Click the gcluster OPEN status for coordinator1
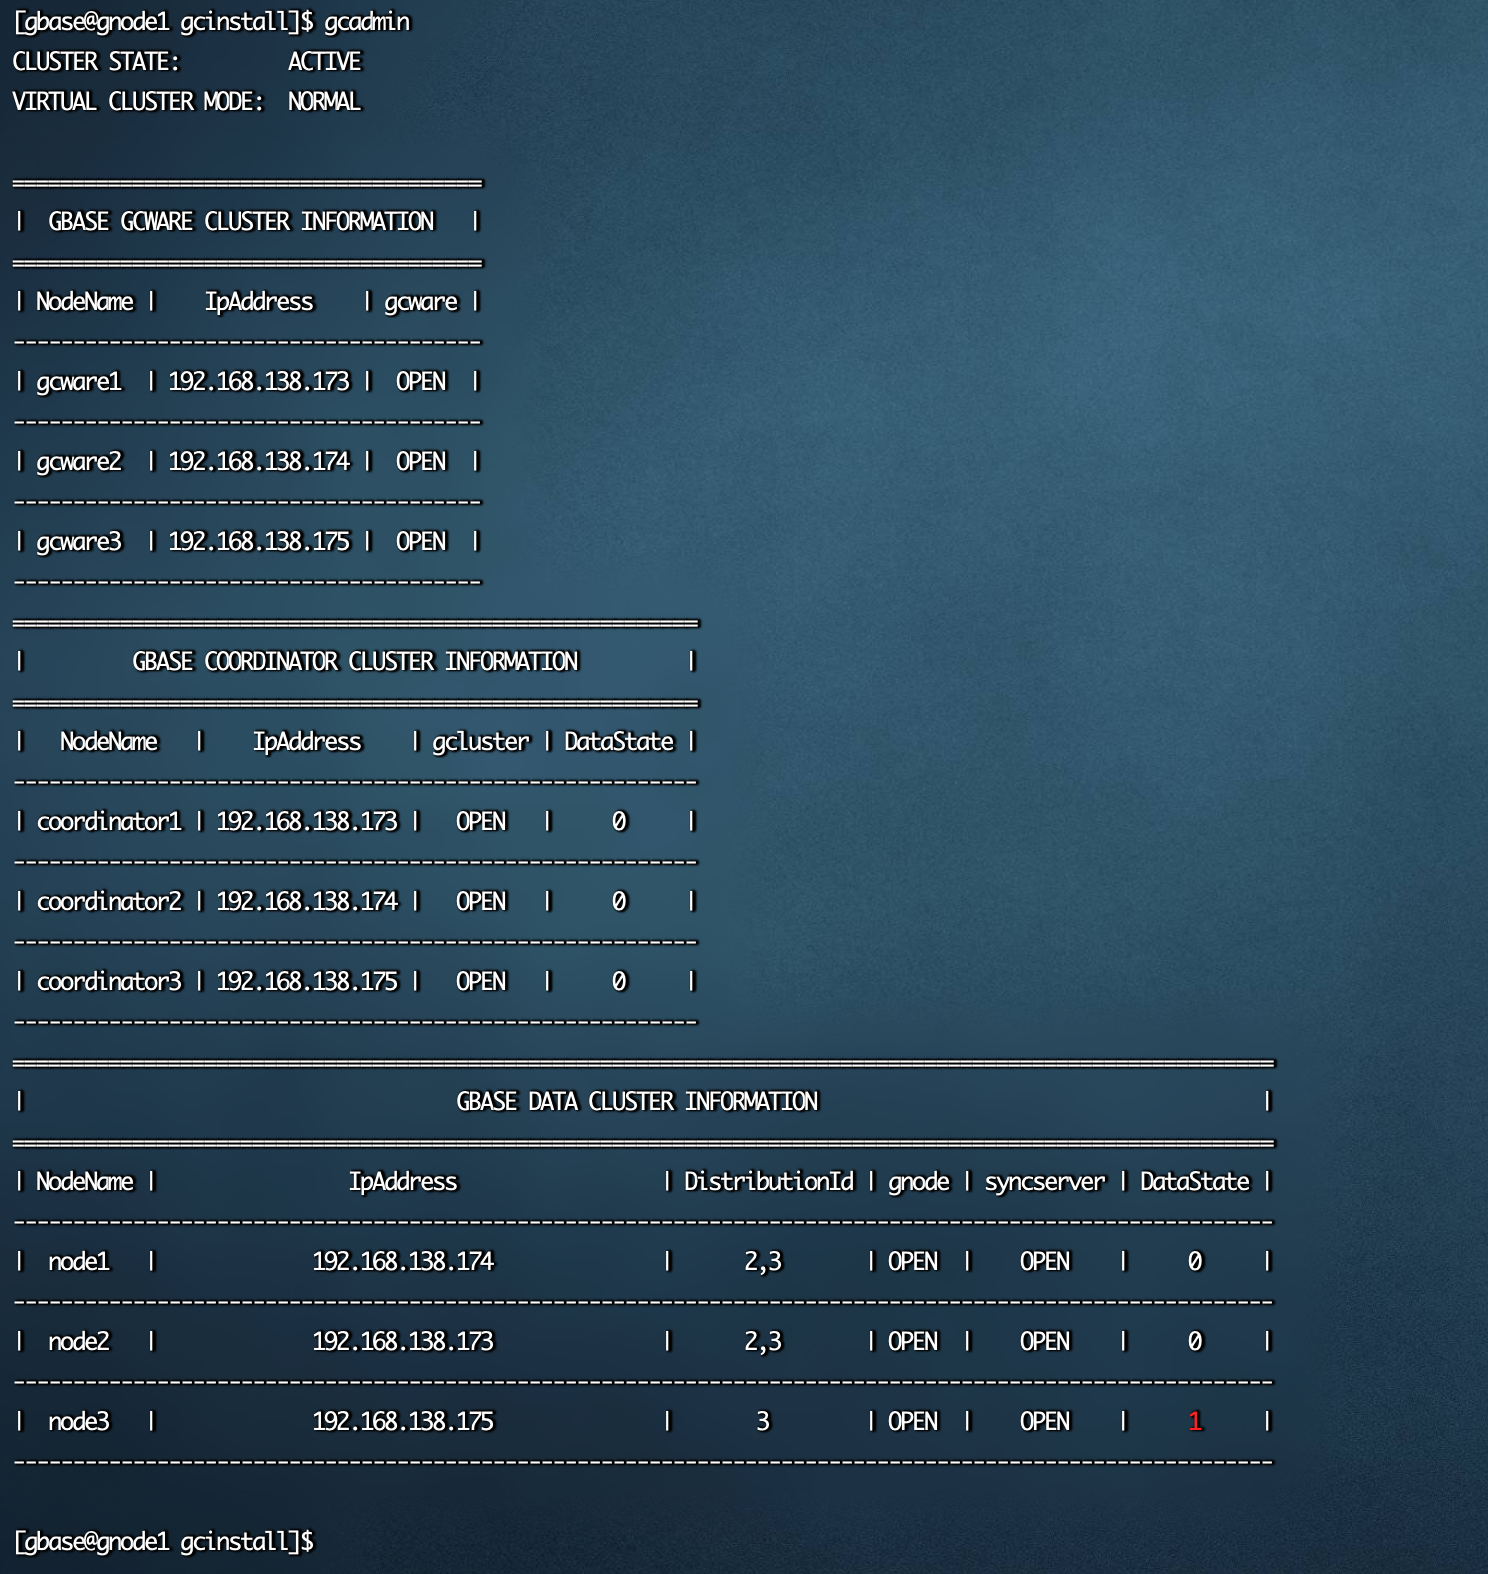Screen dimensions: 1488x1574 pyautogui.click(x=481, y=822)
